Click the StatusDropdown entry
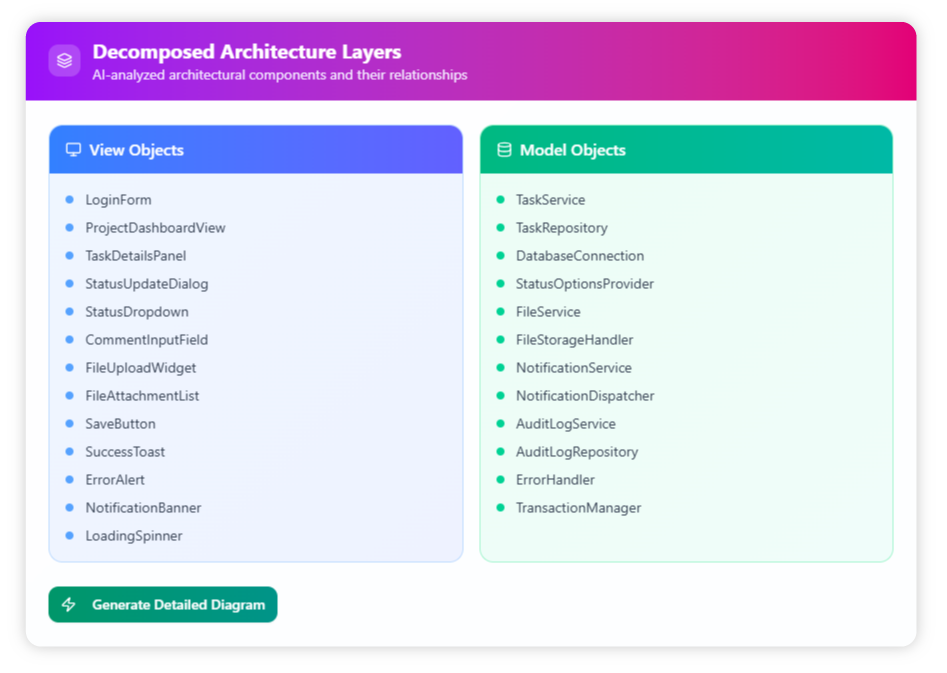 click(x=136, y=312)
